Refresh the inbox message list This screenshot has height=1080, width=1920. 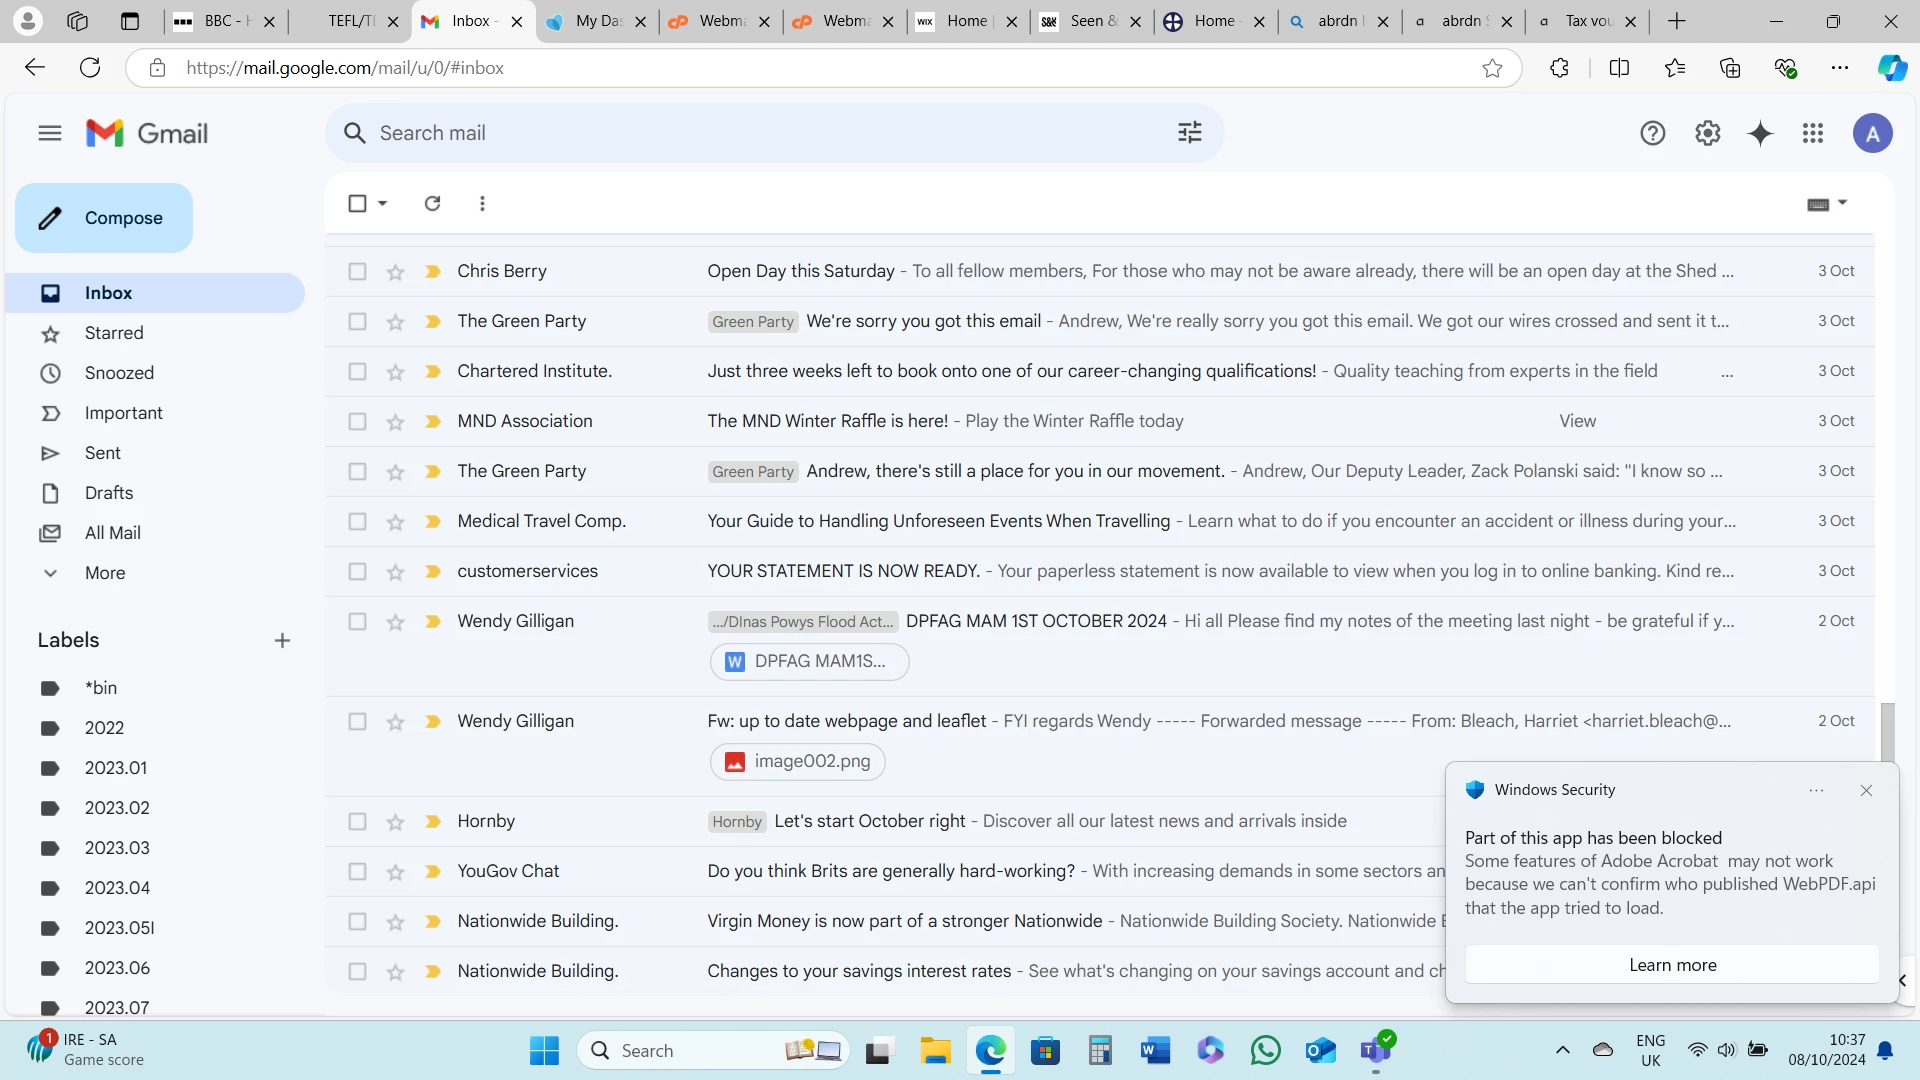coord(432,203)
